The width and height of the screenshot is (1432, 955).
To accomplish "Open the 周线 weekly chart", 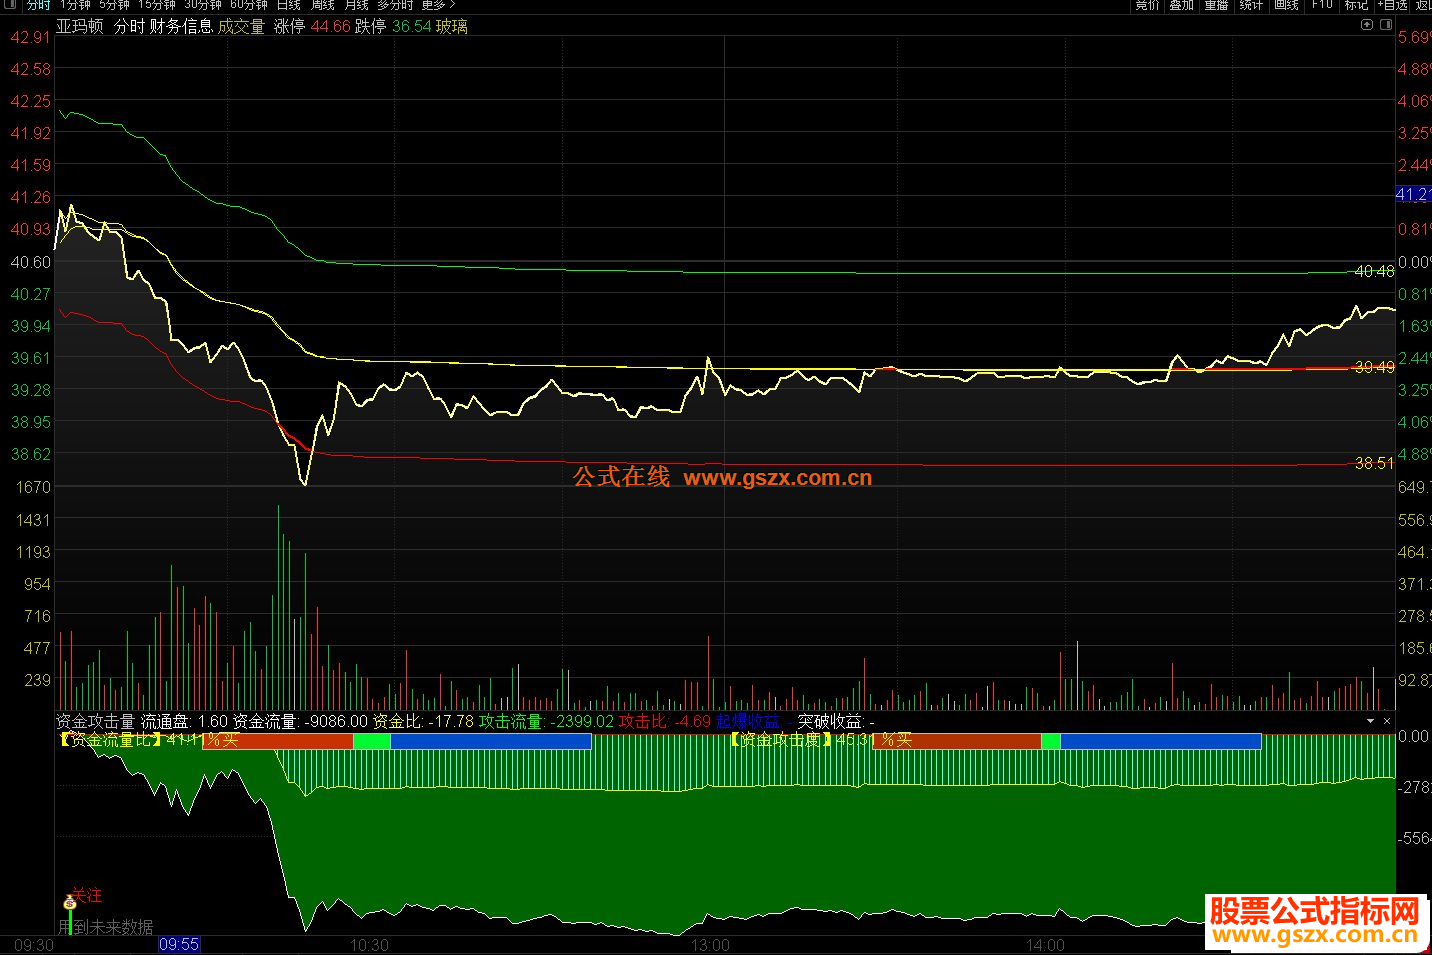I will point(323,5).
